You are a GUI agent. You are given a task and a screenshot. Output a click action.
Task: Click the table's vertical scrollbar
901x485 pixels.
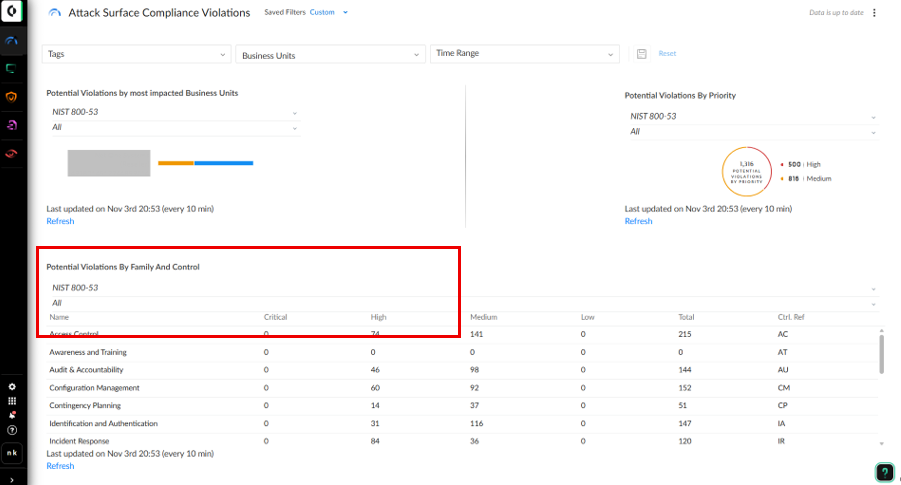[881, 354]
